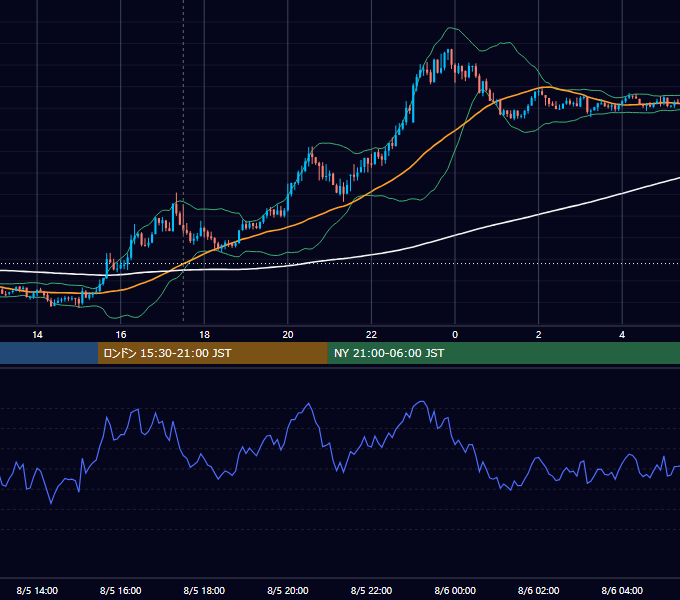The height and width of the screenshot is (600, 680).
Task: Click hour label 16 on price chart axis
Action: pos(121,334)
